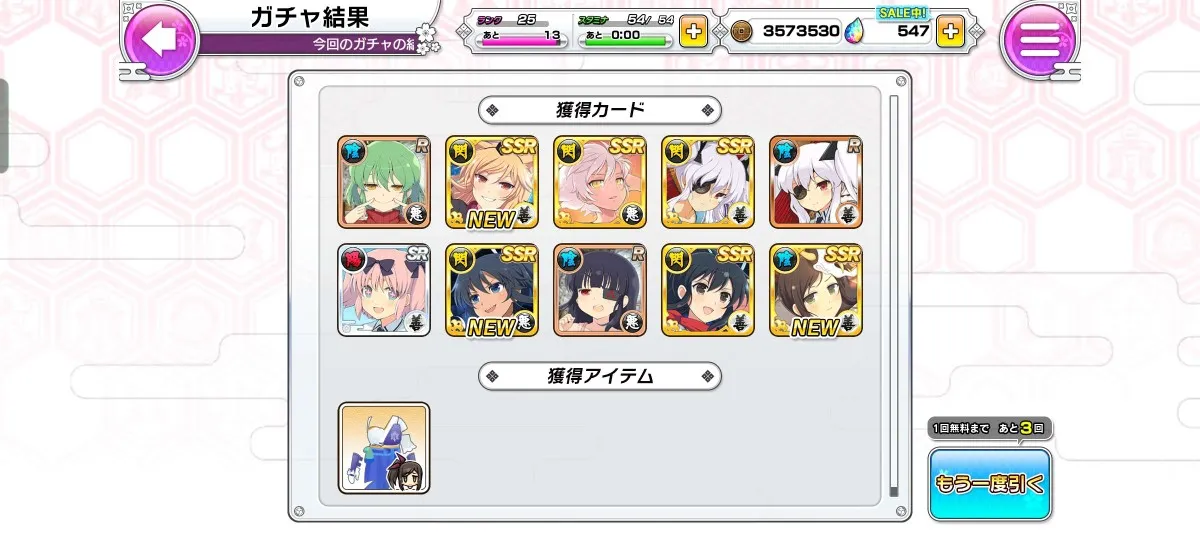Screen dimensions: 1200x540
Task: Click the results panel vertical scrollbar
Action: (x=894, y=295)
